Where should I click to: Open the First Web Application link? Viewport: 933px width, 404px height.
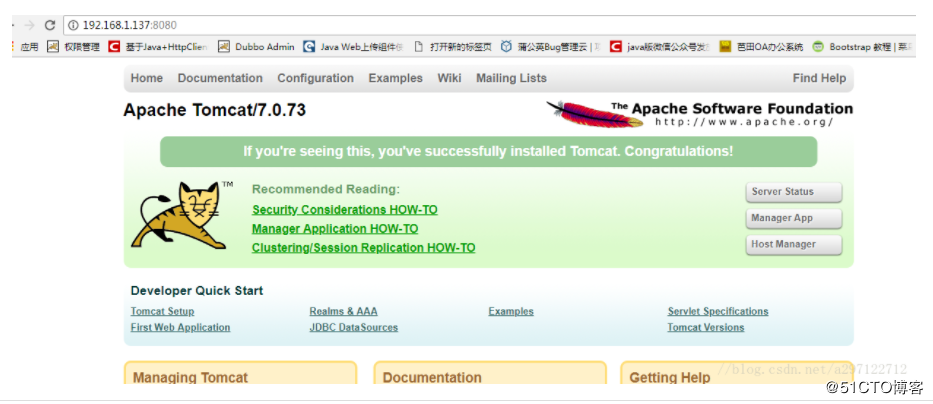(180, 327)
